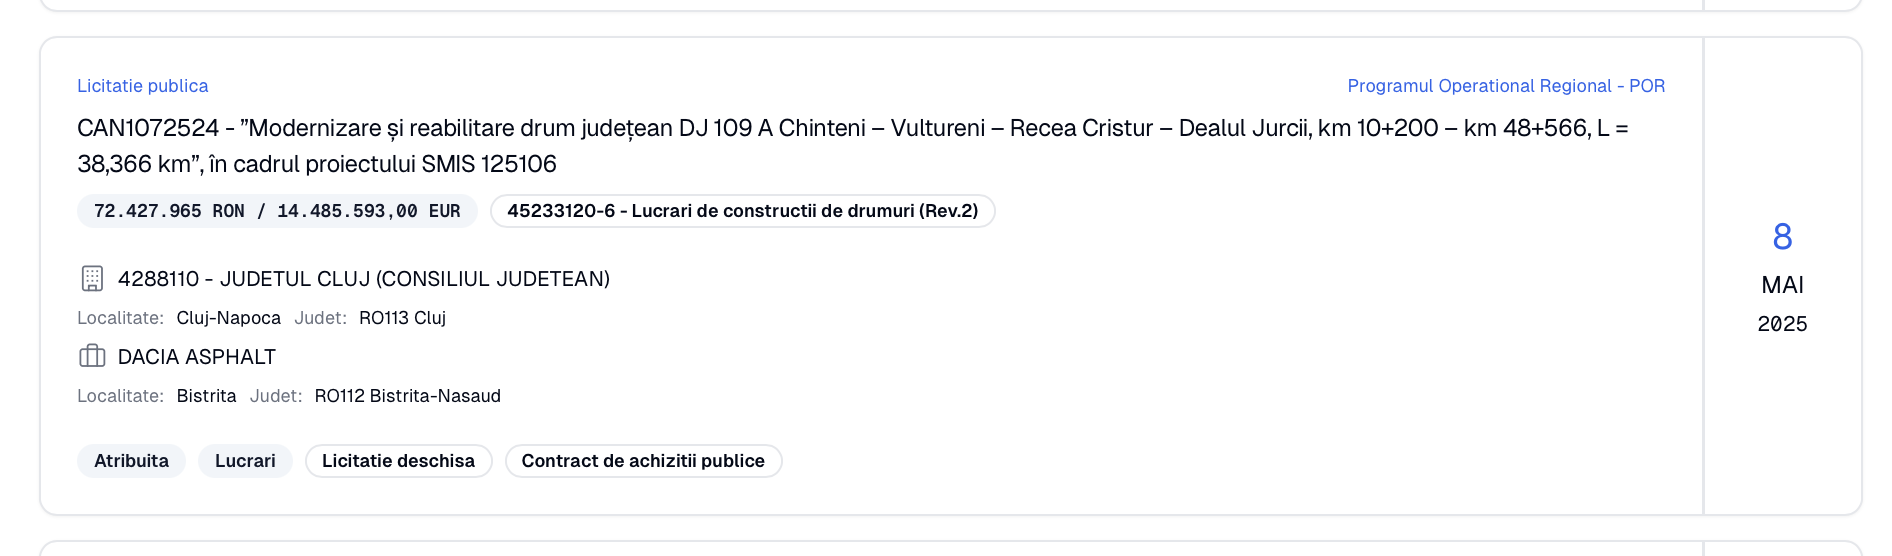
Task: Open 4288110 - JUDETUL CLUJ authority
Action: (x=364, y=279)
